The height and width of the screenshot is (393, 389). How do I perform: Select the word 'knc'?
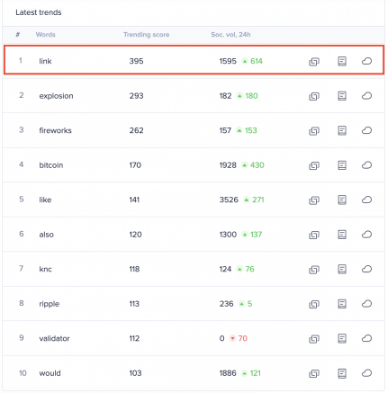pyautogui.click(x=45, y=269)
